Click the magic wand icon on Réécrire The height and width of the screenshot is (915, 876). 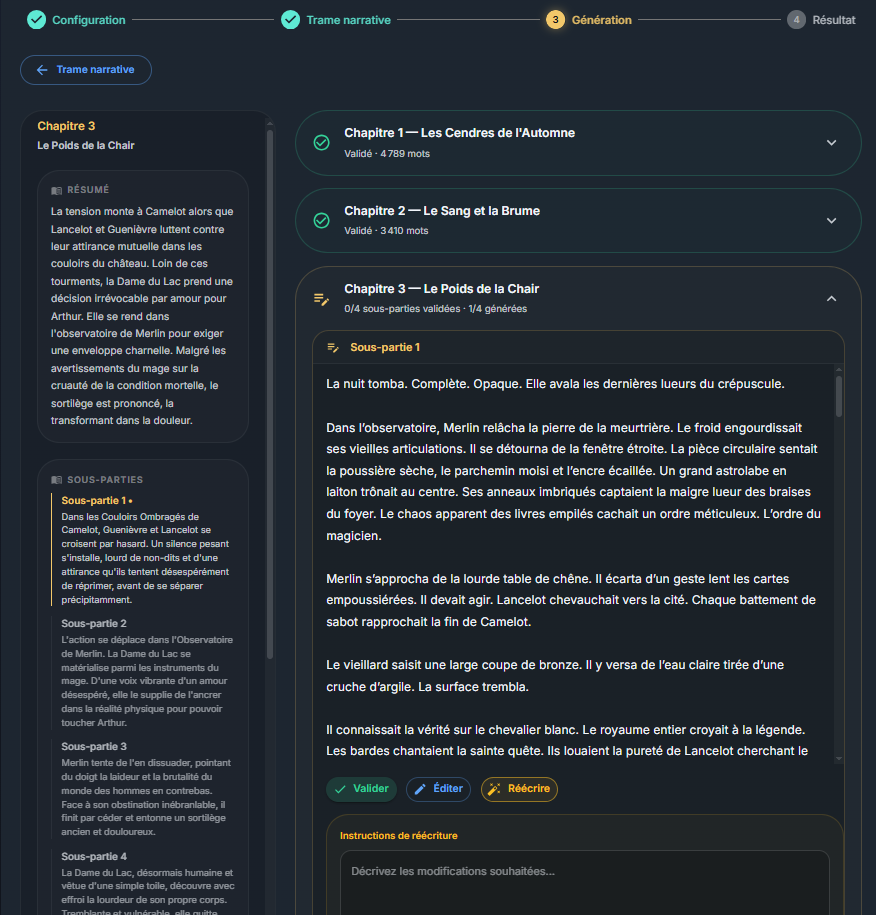(493, 788)
